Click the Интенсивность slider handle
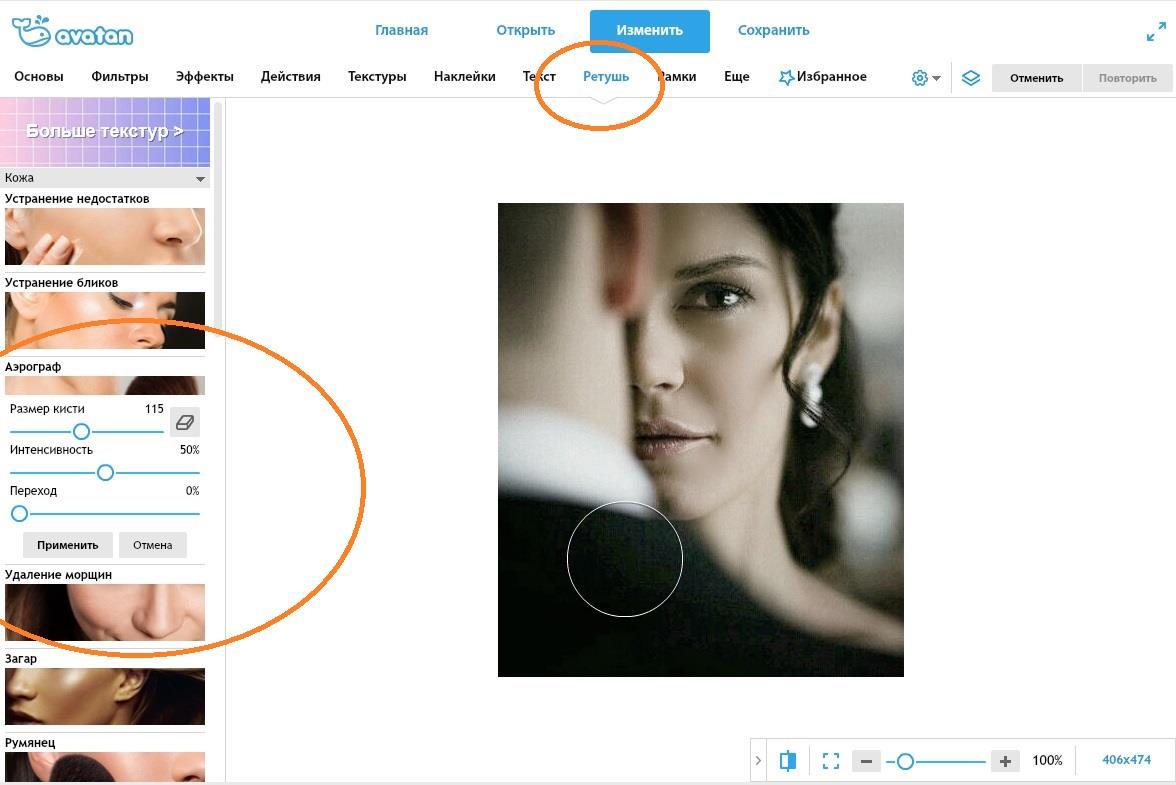Viewport: 1176px width, 785px height. [x=105, y=472]
